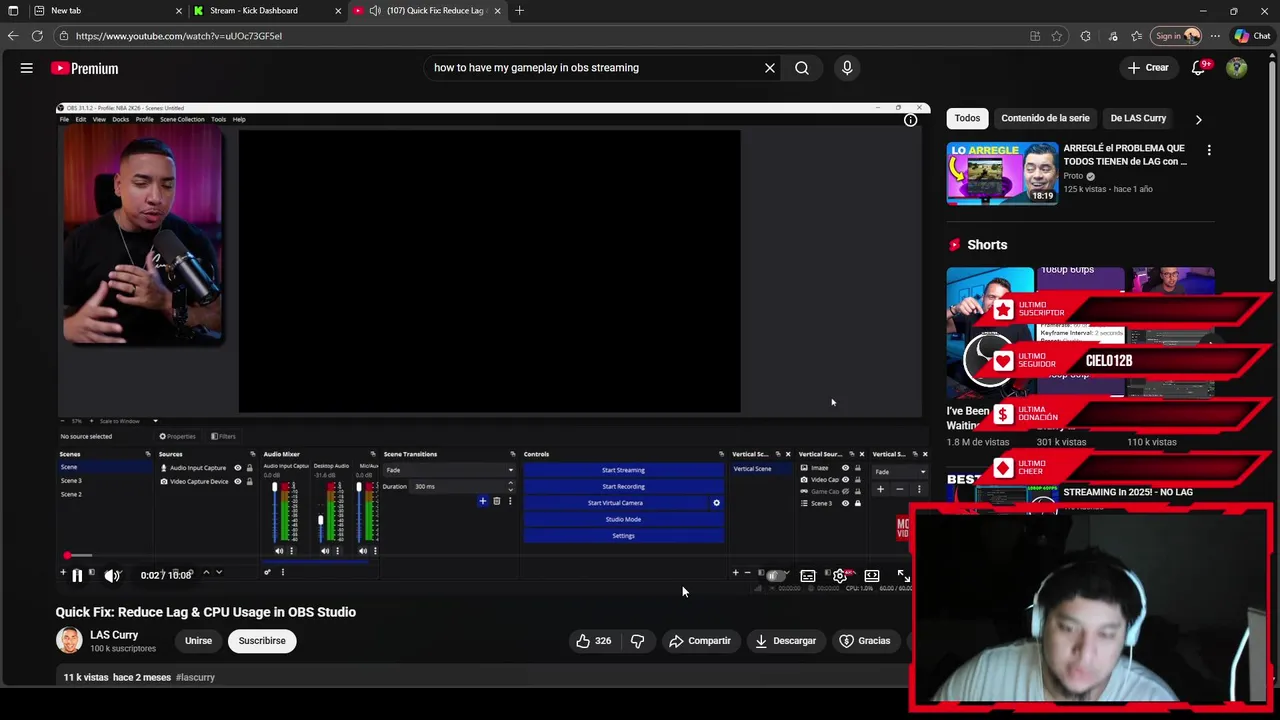
Task: Start voice search with the microphone
Action: (x=847, y=68)
